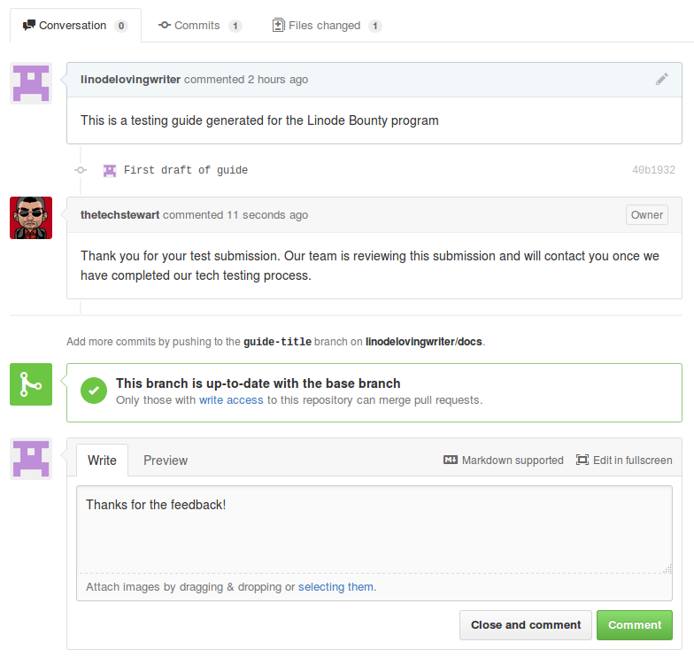Click the Markdown supported icon
Screen dimensions: 694x658
click(450, 460)
